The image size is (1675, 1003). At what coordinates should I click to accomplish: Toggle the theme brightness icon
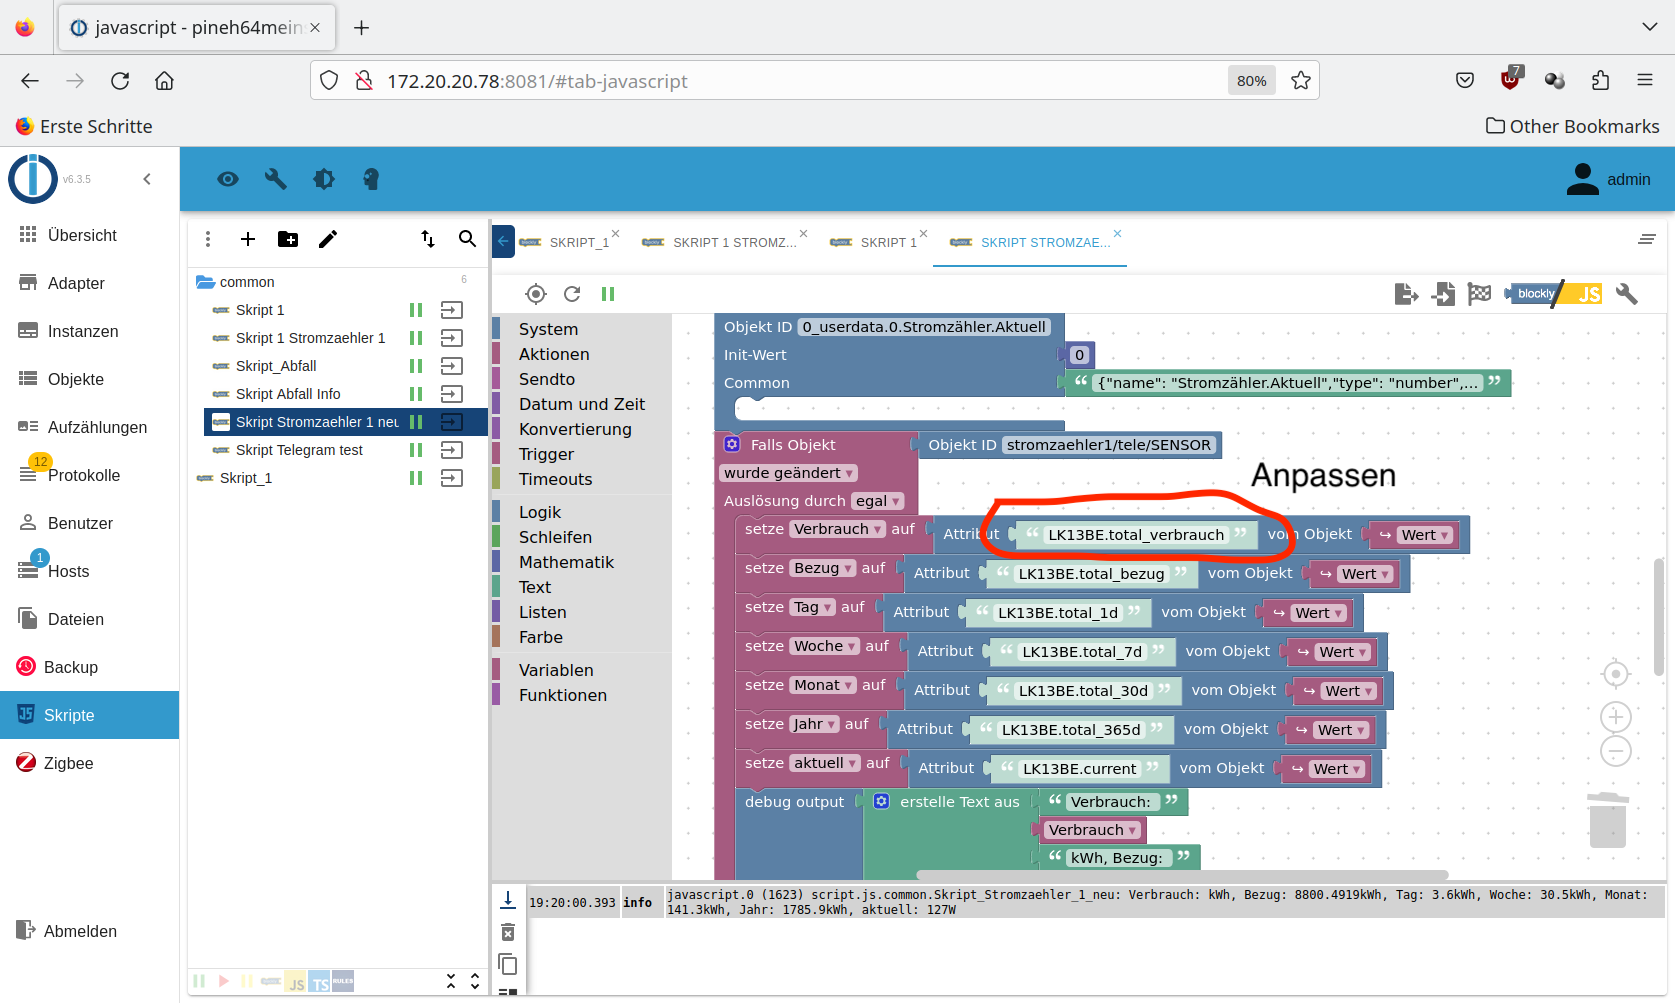pyautogui.click(x=324, y=179)
